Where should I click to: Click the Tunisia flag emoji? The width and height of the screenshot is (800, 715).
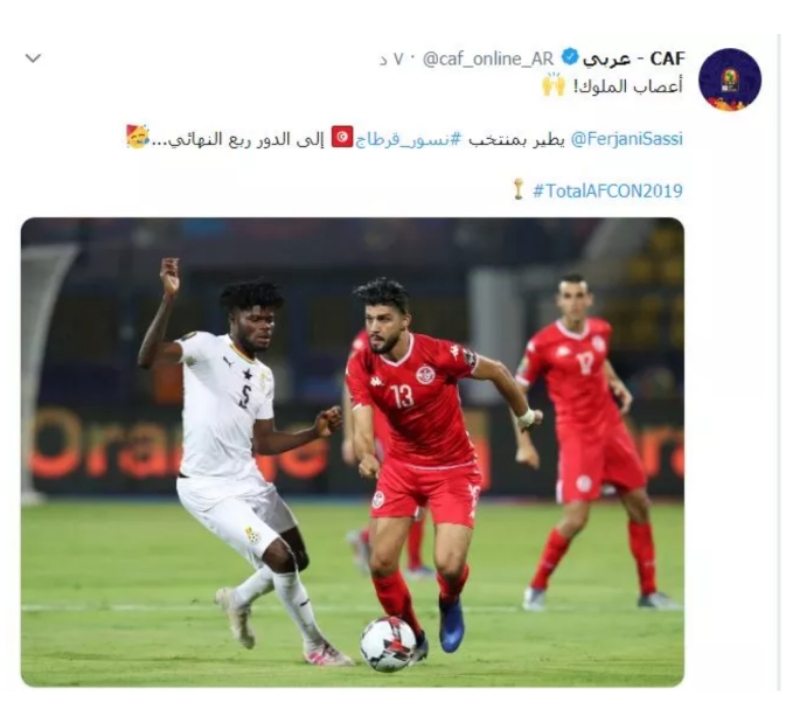(342, 137)
